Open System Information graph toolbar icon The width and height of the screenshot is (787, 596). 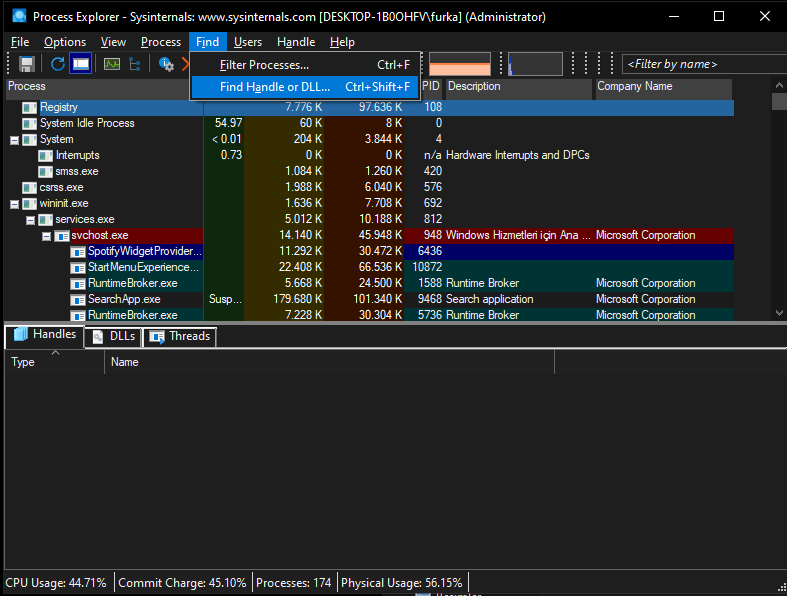112,64
